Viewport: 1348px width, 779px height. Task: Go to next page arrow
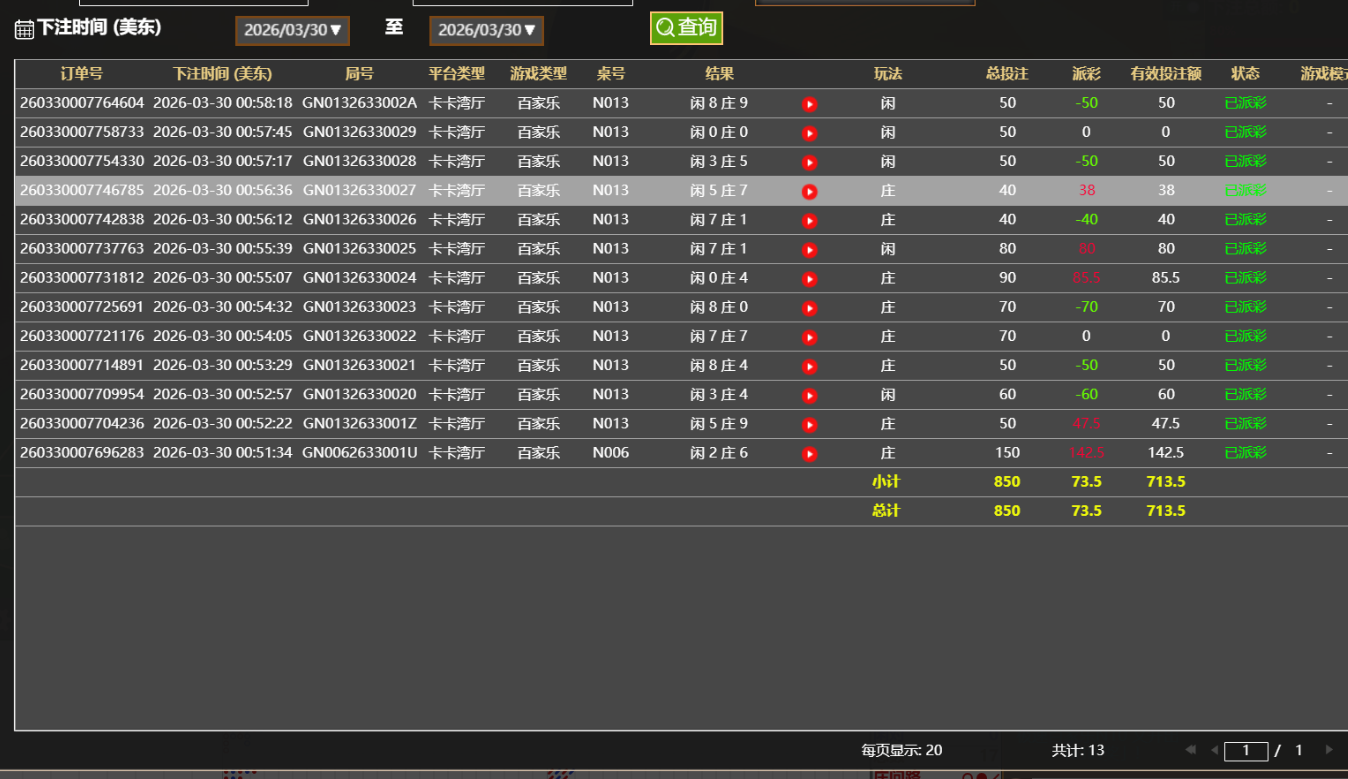[1329, 750]
